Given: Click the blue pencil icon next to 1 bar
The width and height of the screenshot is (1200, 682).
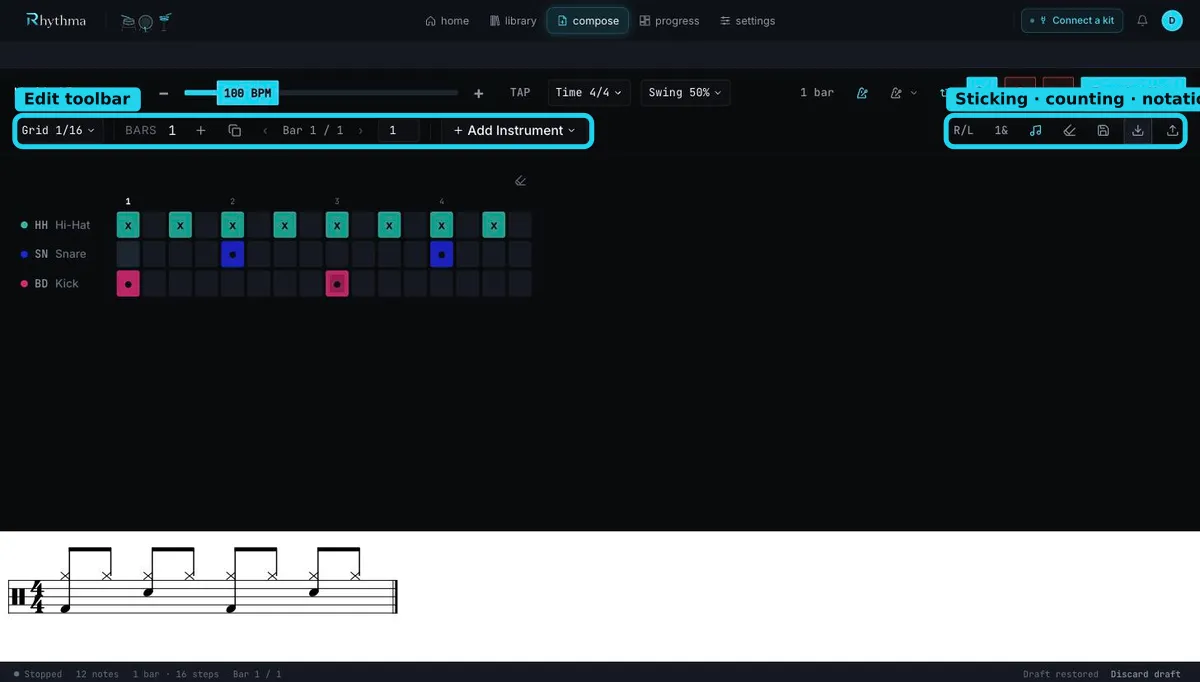Looking at the screenshot, I should pos(862,93).
